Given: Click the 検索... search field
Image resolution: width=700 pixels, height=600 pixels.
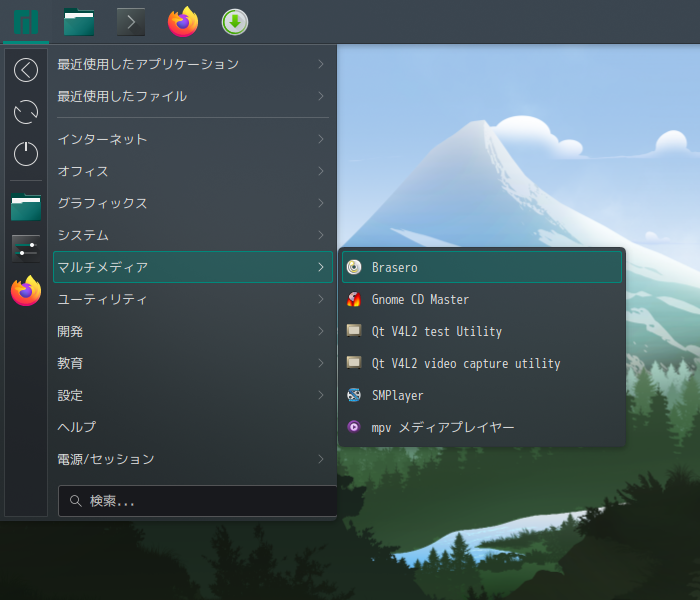Looking at the screenshot, I should (197, 501).
